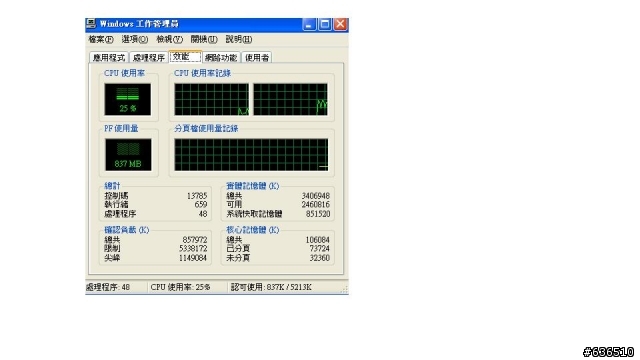
Task: Click threads count value 659
Action: click(x=201, y=204)
